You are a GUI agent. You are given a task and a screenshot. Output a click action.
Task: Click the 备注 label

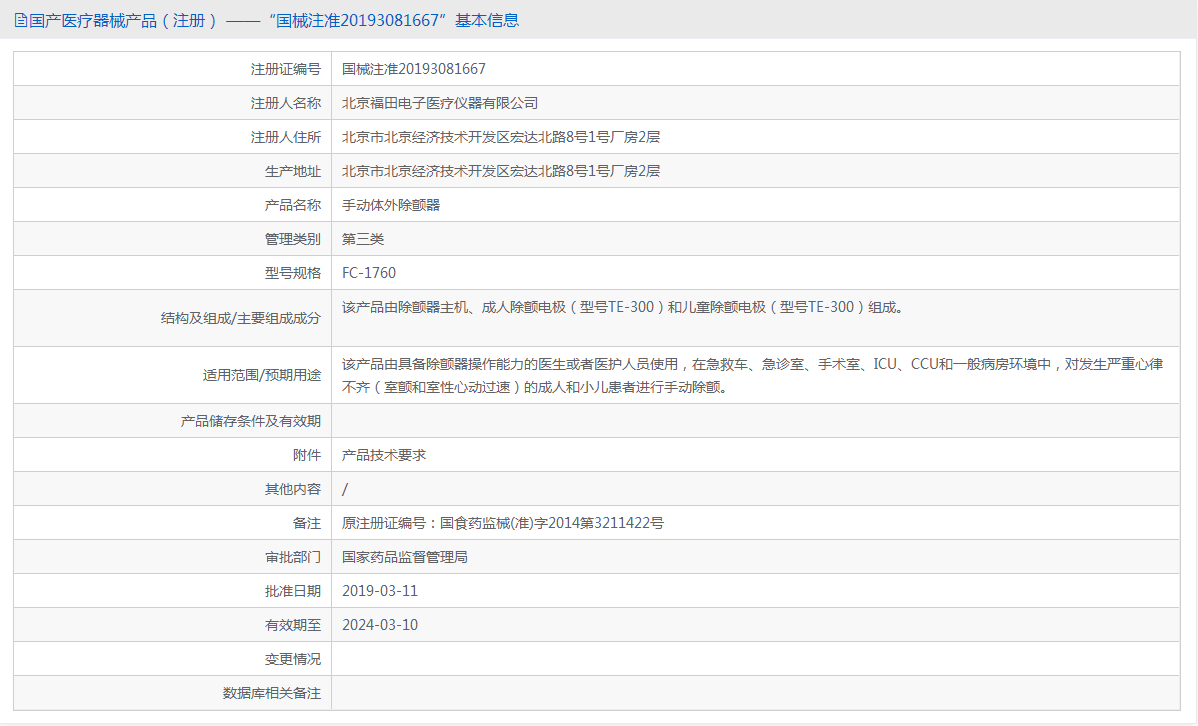pyautogui.click(x=307, y=523)
